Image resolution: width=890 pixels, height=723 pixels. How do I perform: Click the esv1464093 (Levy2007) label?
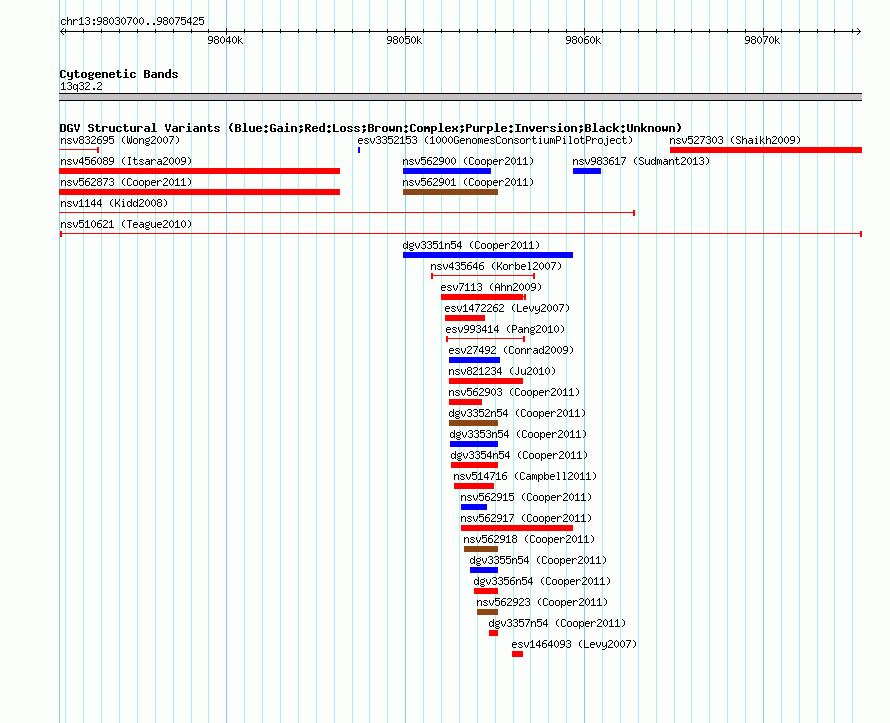click(574, 644)
